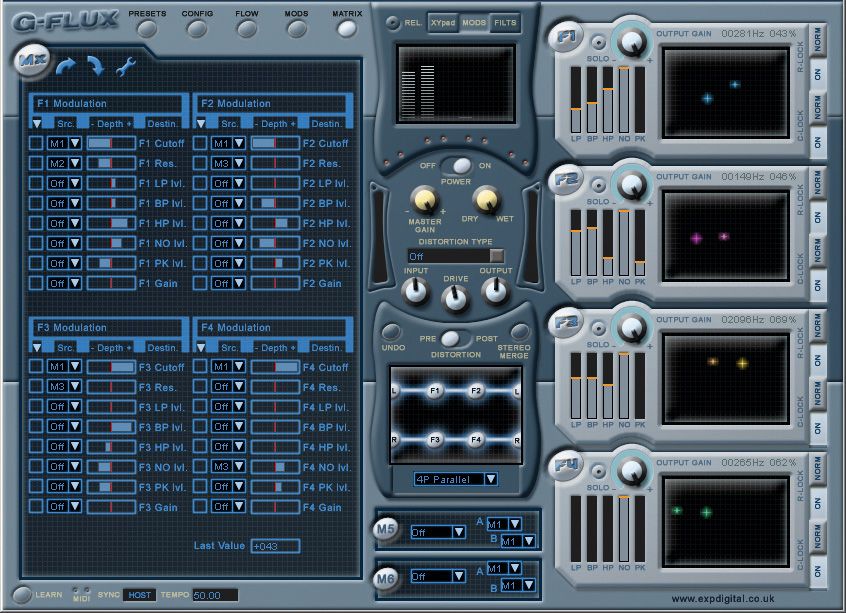Click the M5 modulator button
This screenshot has width=846, height=613.
385,529
